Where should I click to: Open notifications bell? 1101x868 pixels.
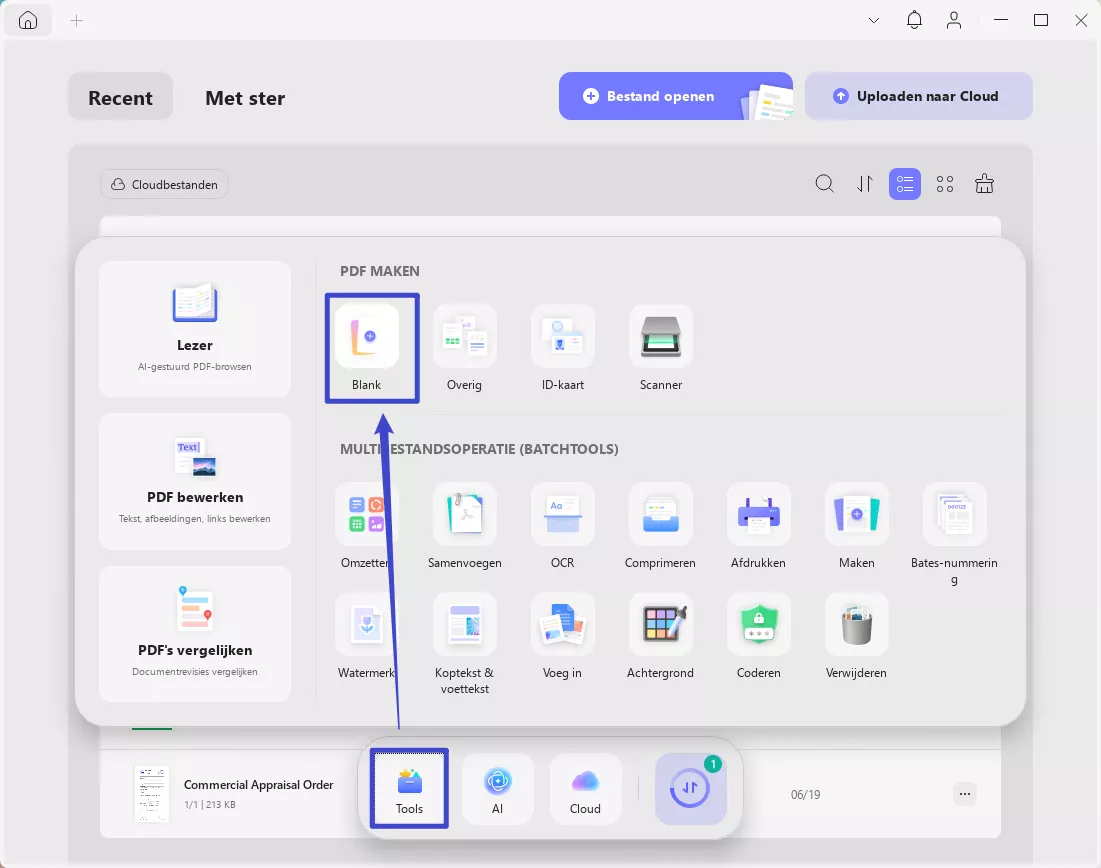(x=914, y=20)
